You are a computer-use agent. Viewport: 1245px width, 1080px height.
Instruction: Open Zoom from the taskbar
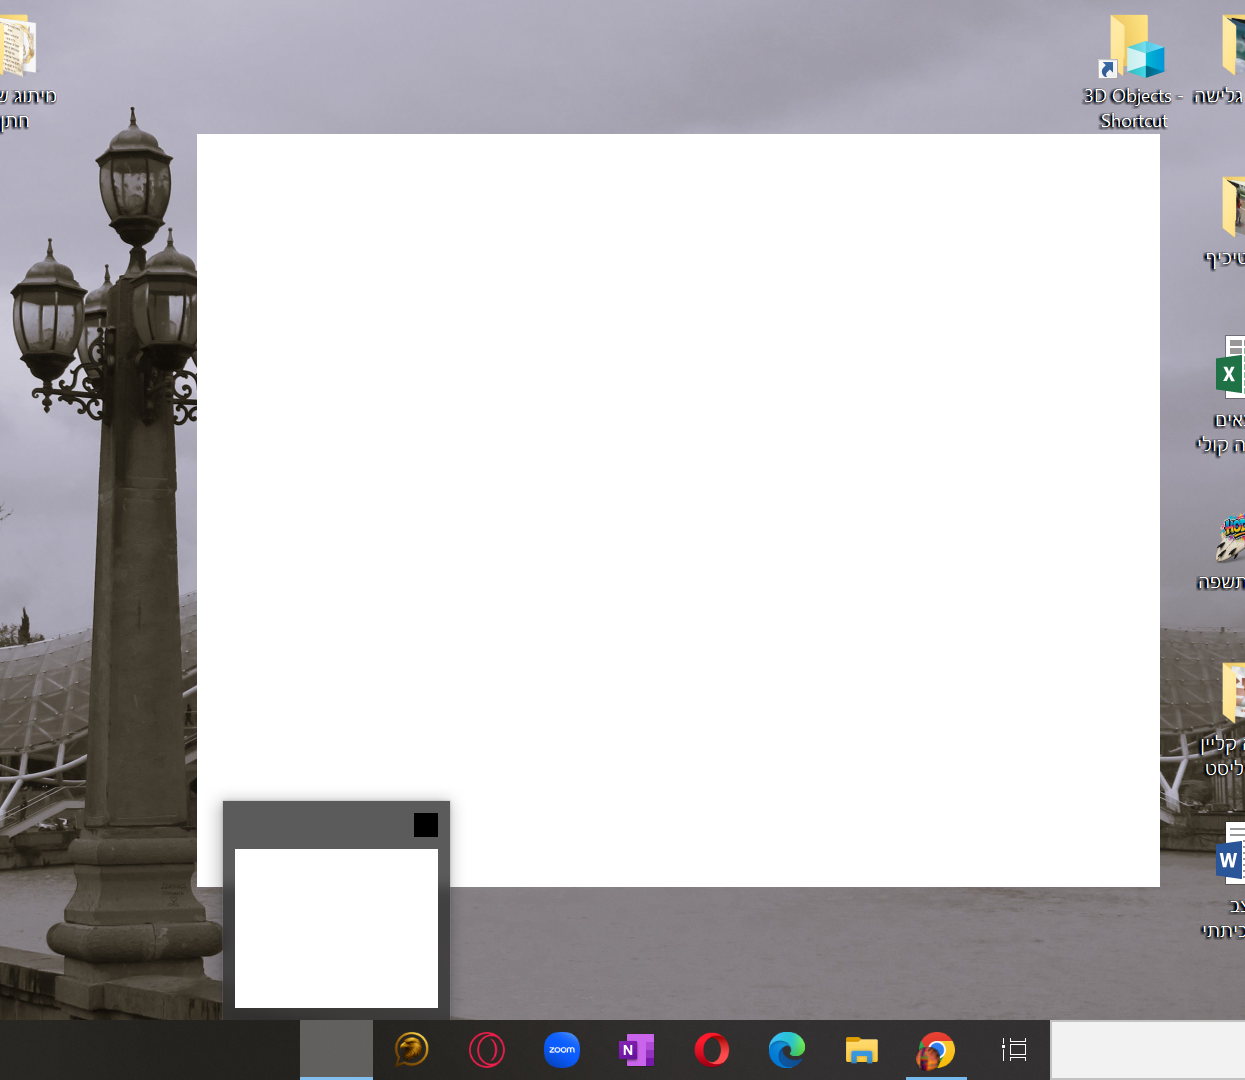click(562, 1050)
